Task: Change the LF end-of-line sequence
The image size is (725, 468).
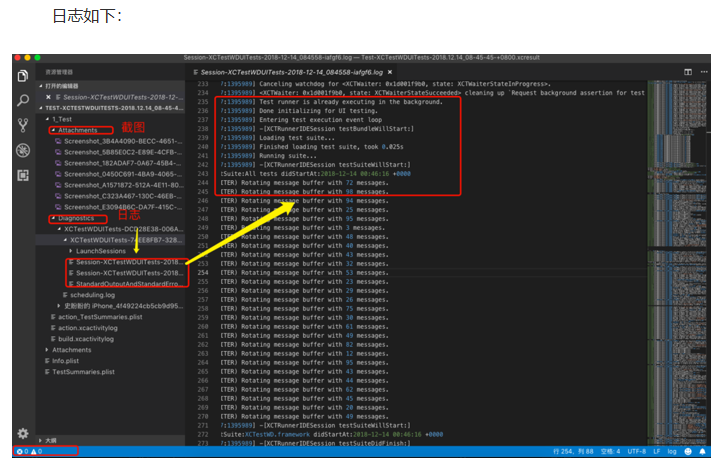Action: point(657,451)
